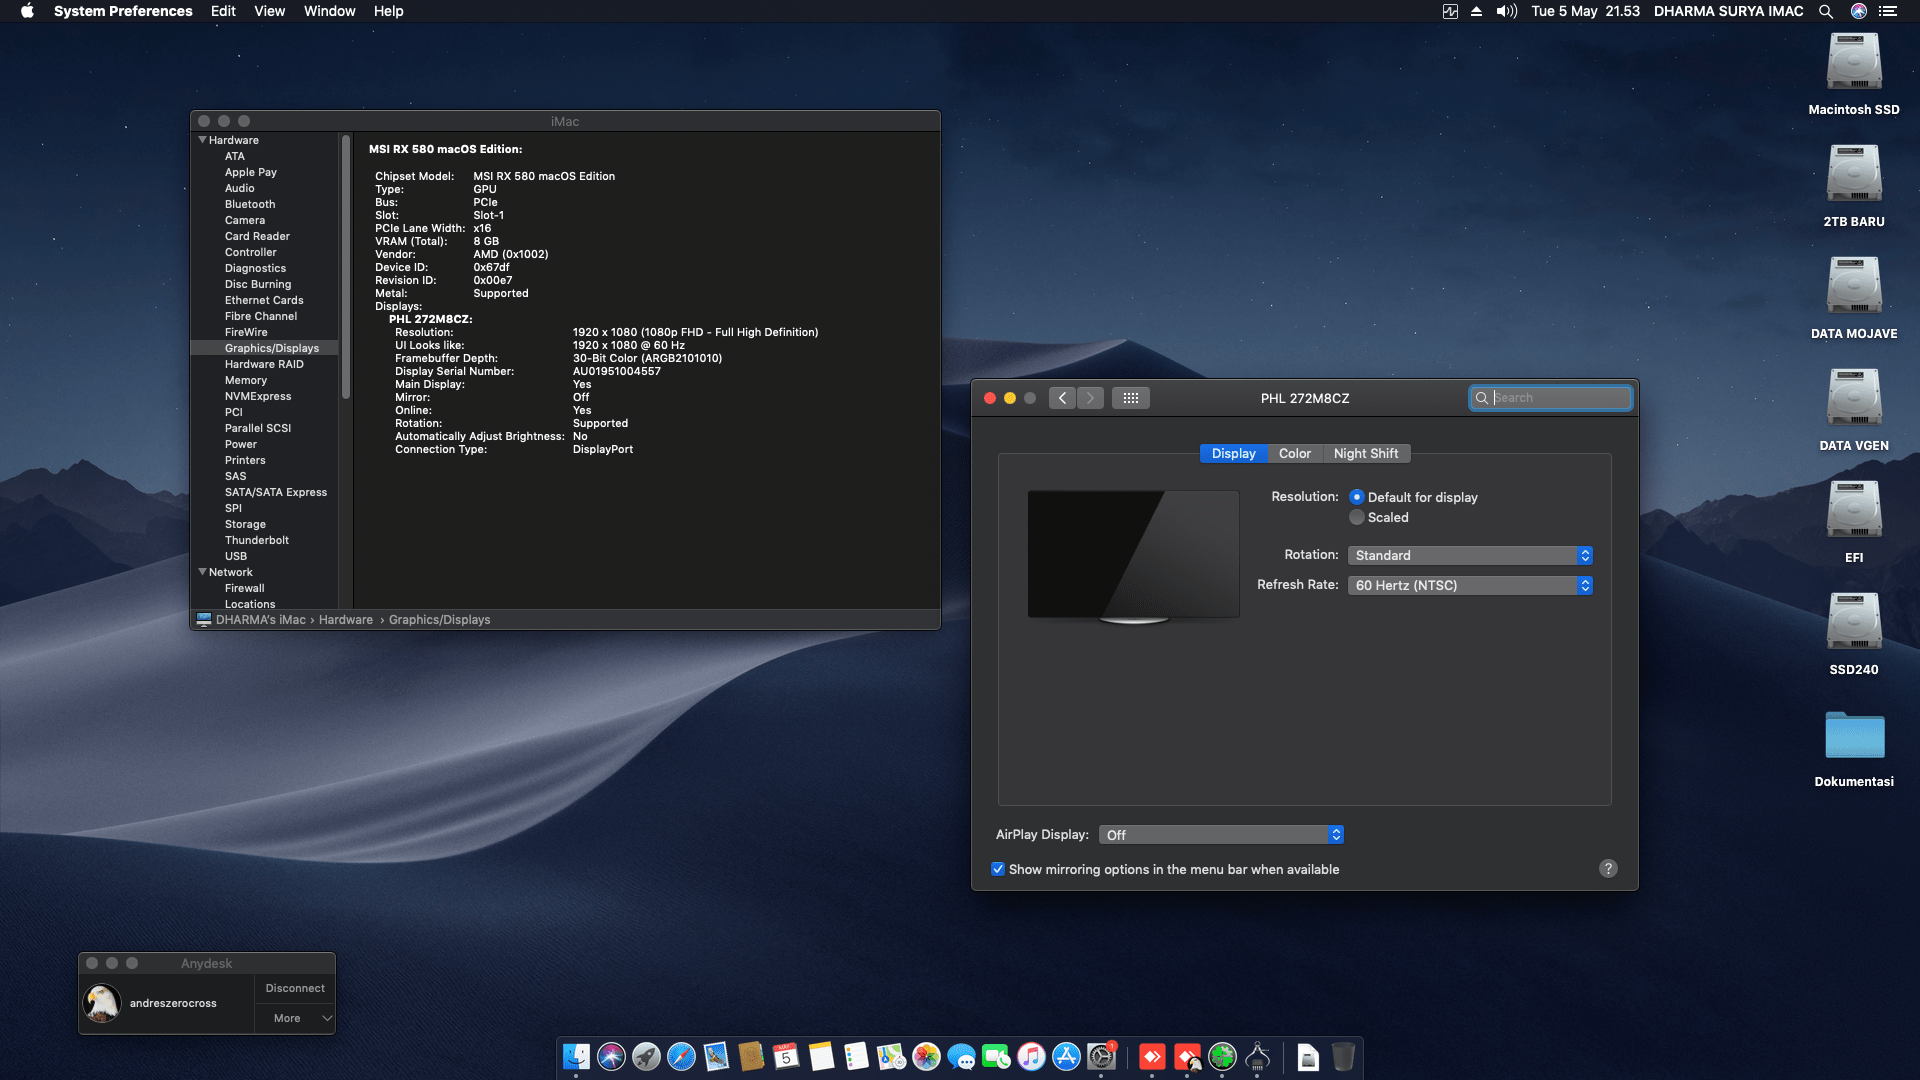The image size is (1920, 1080).
Task: Click Hardware in iMac path bar
Action: [345, 620]
